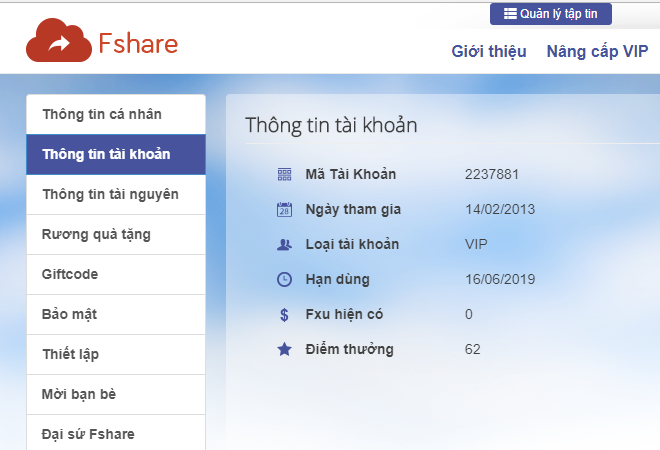Viewport: 660px width, 450px height.
Task: Open Thiết lập sidebar item
Action: [116, 354]
